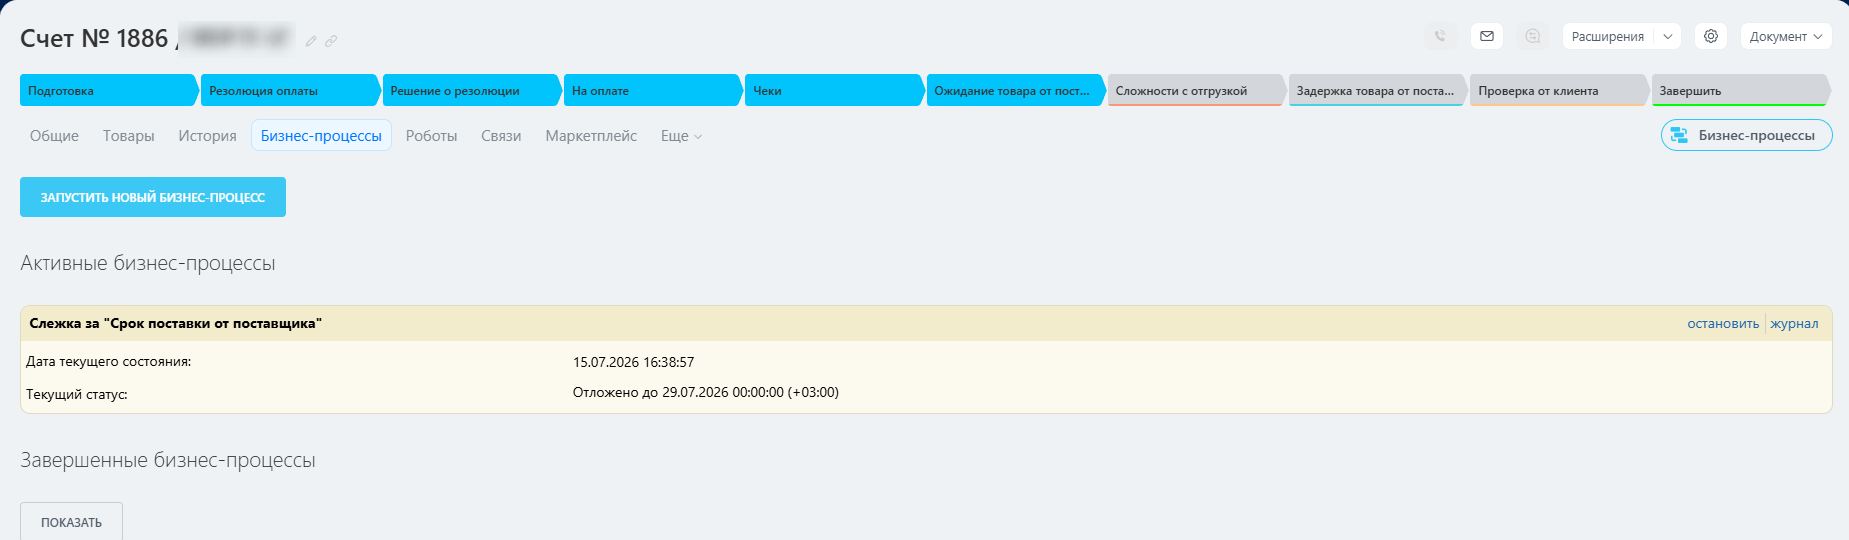1849x540 pixels.
Task: Click the phone call icon
Action: point(1440,36)
